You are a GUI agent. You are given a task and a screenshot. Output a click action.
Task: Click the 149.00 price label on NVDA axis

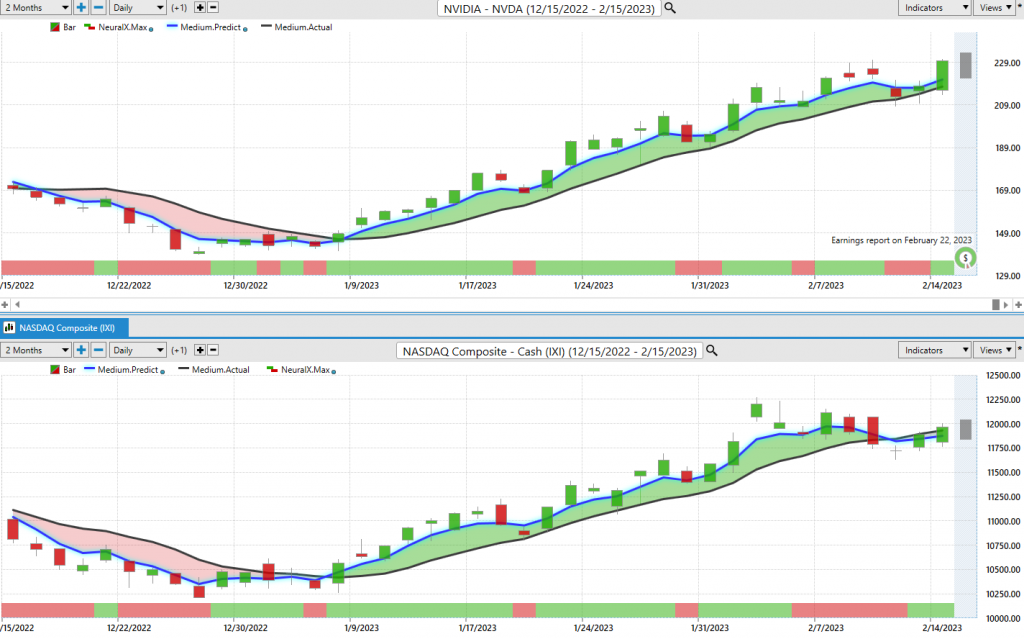pyautogui.click(x=1006, y=233)
